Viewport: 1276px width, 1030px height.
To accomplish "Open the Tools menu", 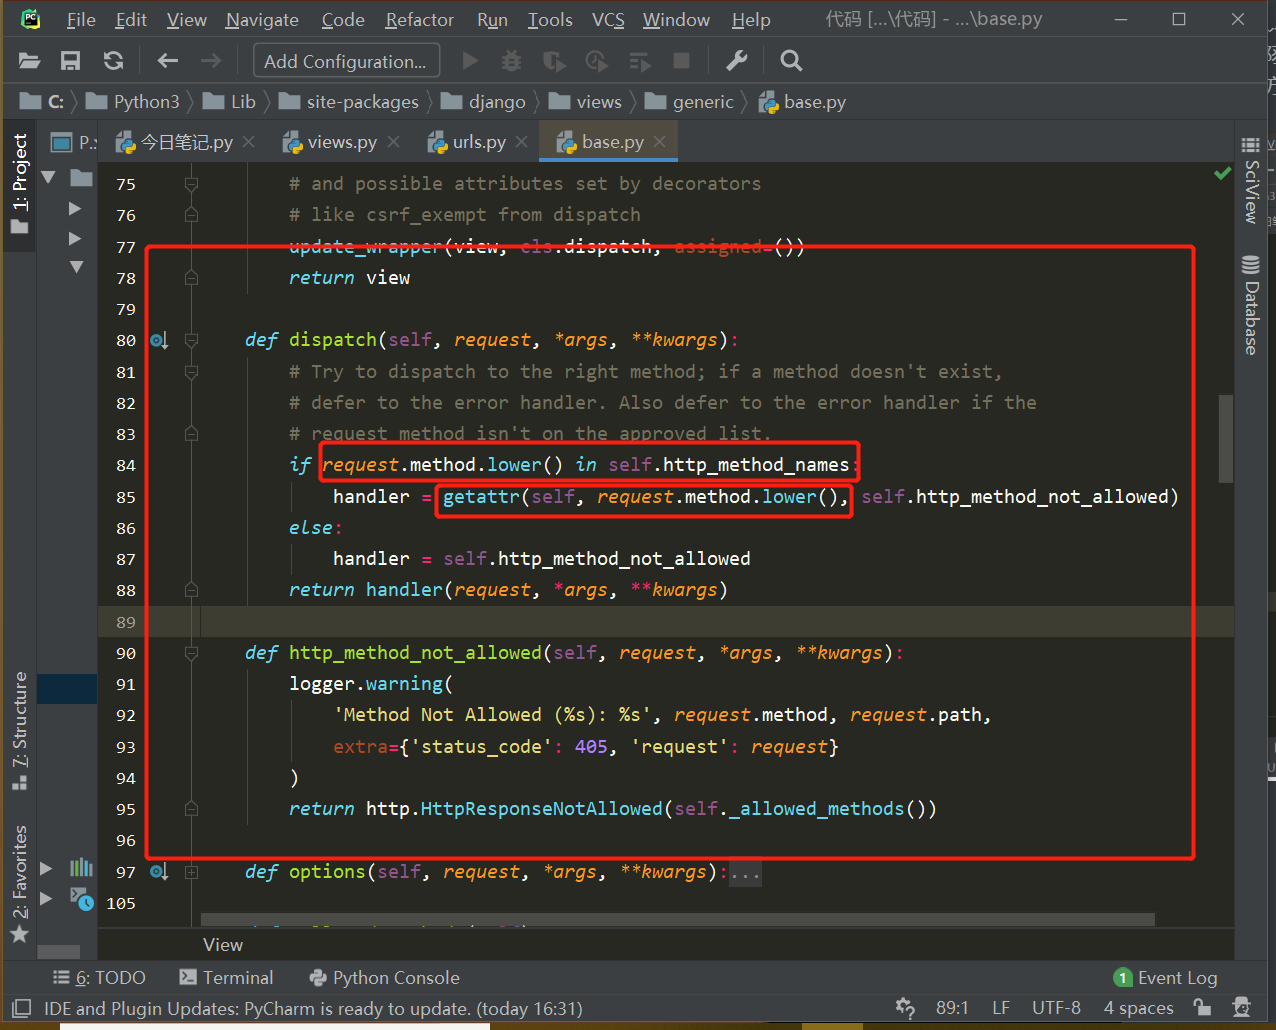I will (x=550, y=20).
